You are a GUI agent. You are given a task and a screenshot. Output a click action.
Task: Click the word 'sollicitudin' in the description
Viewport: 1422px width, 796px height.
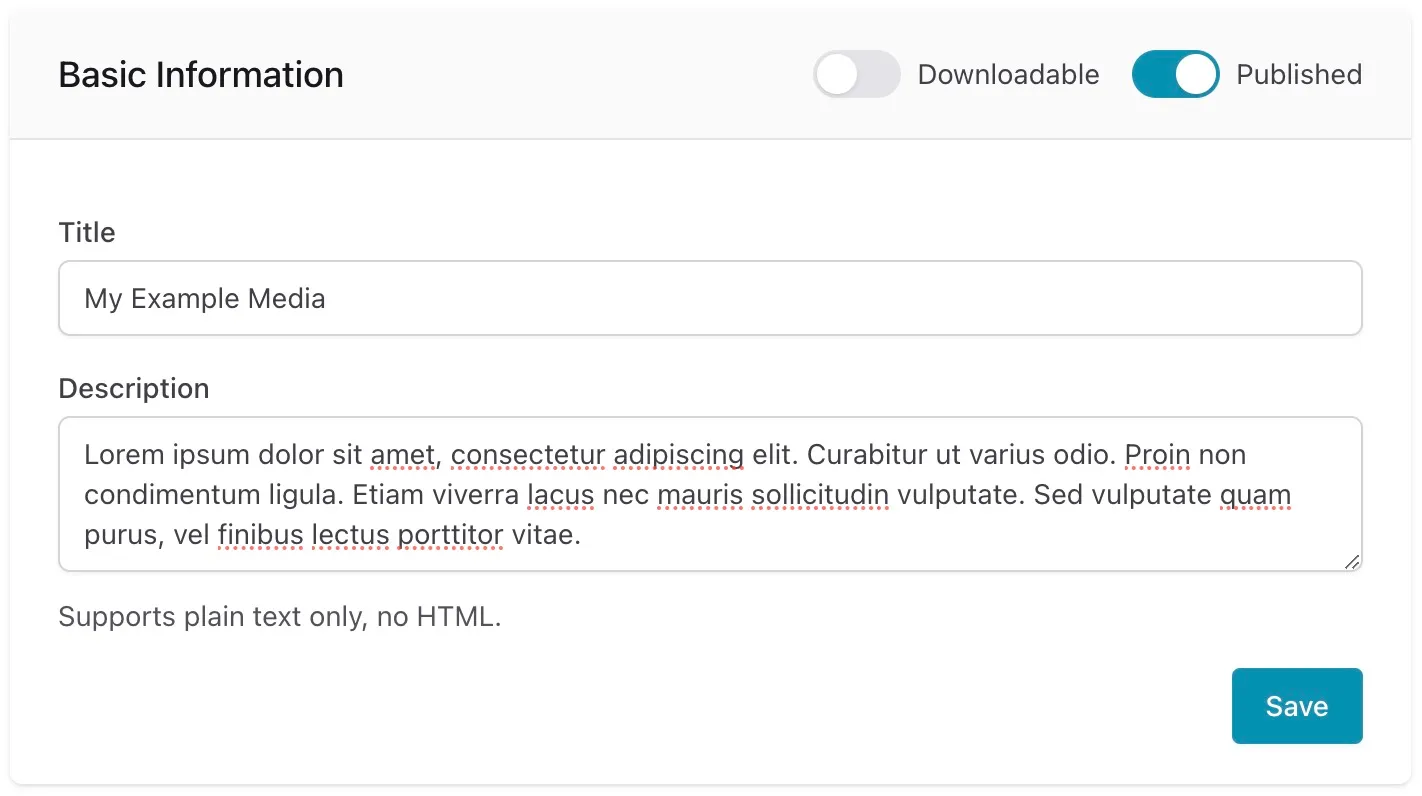[822, 495]
